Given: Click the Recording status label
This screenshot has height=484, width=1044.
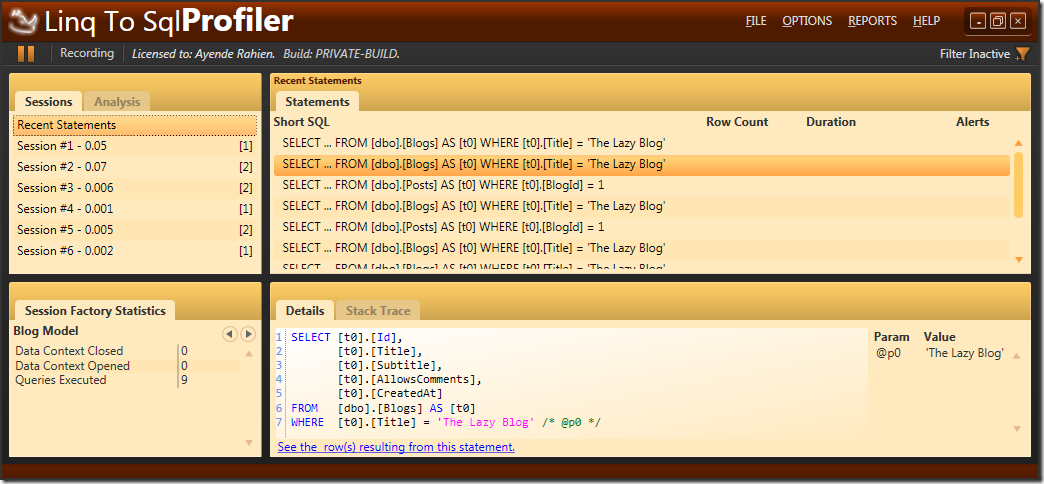Looking at the screenshot, I should pos(87,53).
